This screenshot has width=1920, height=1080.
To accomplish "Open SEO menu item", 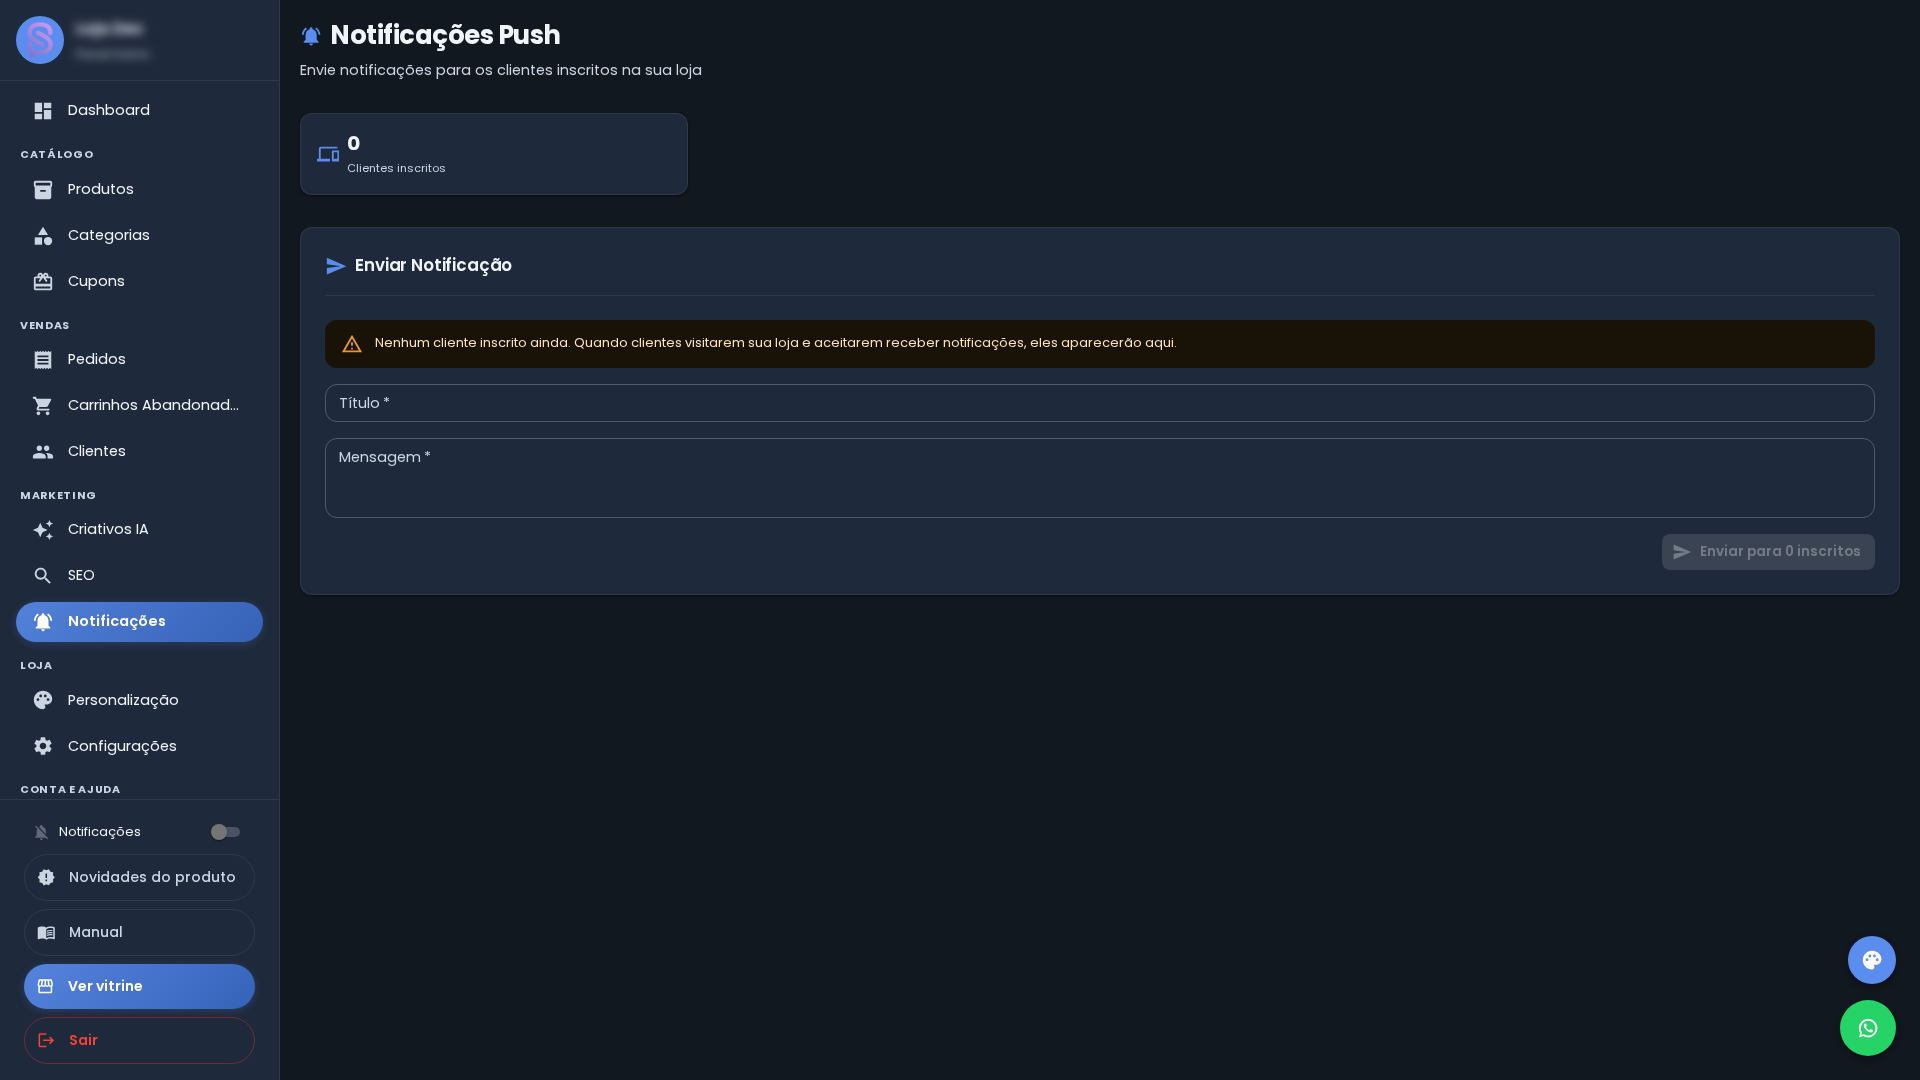I will pyautogui.click(x=139, y=576).
